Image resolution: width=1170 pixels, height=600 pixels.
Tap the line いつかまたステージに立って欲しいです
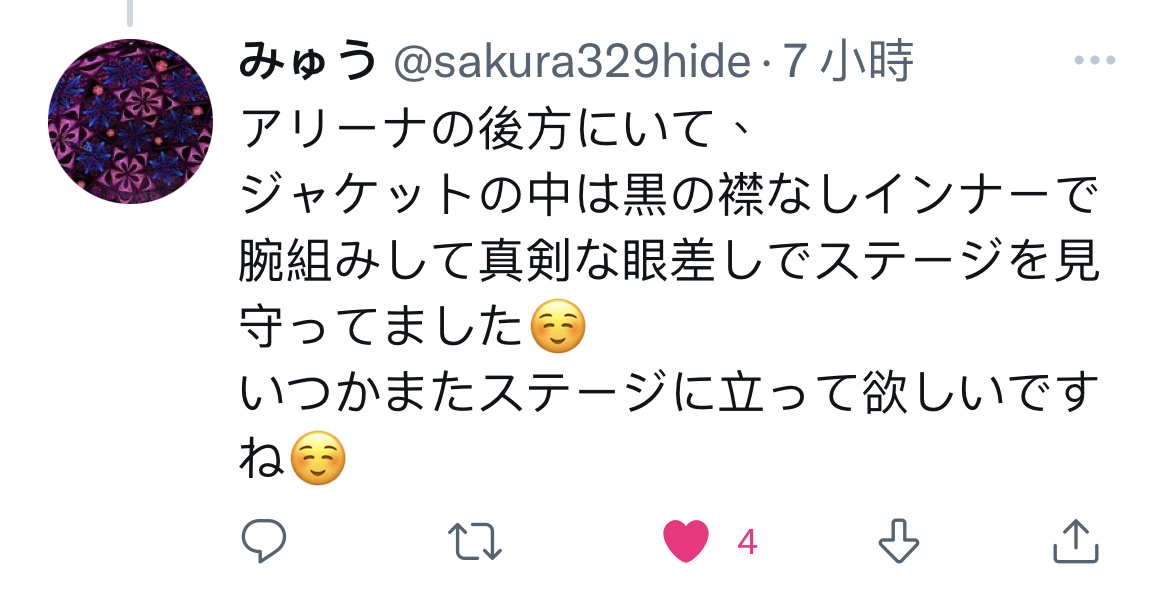coord(669,393)
